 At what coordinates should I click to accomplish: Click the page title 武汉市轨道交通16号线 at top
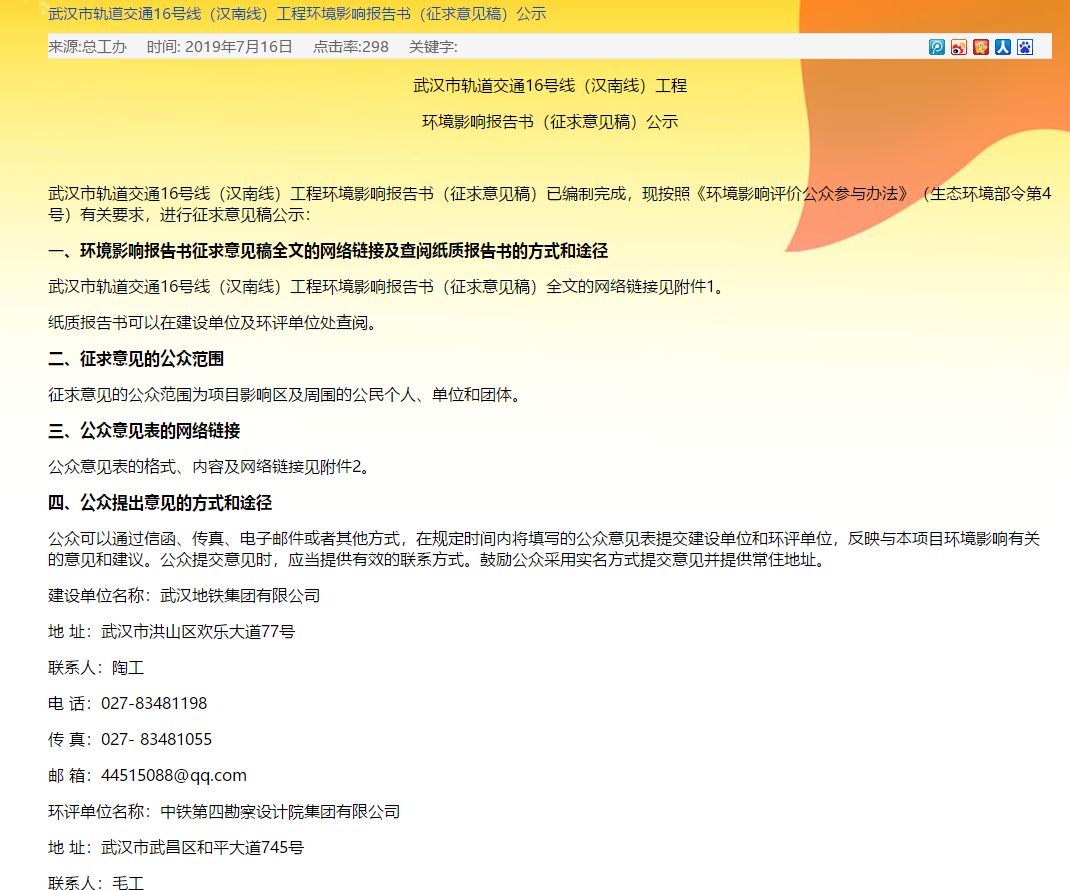[x=297, y=14]
